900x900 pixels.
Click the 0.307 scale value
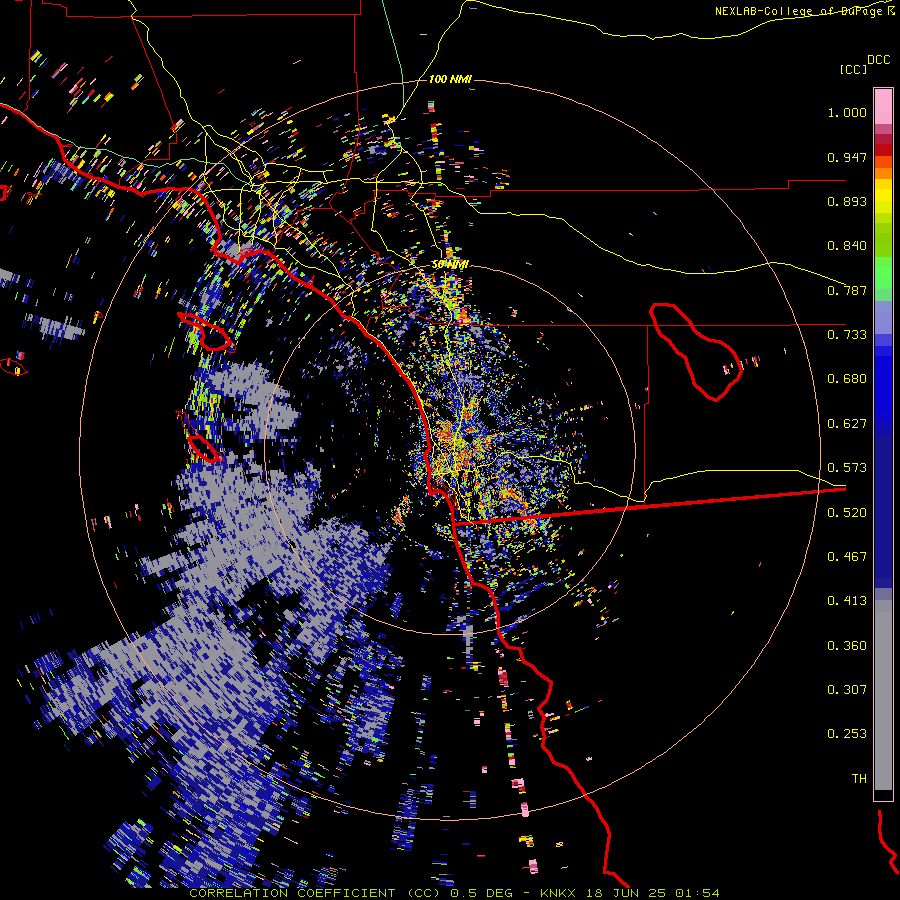coord(847,690)
